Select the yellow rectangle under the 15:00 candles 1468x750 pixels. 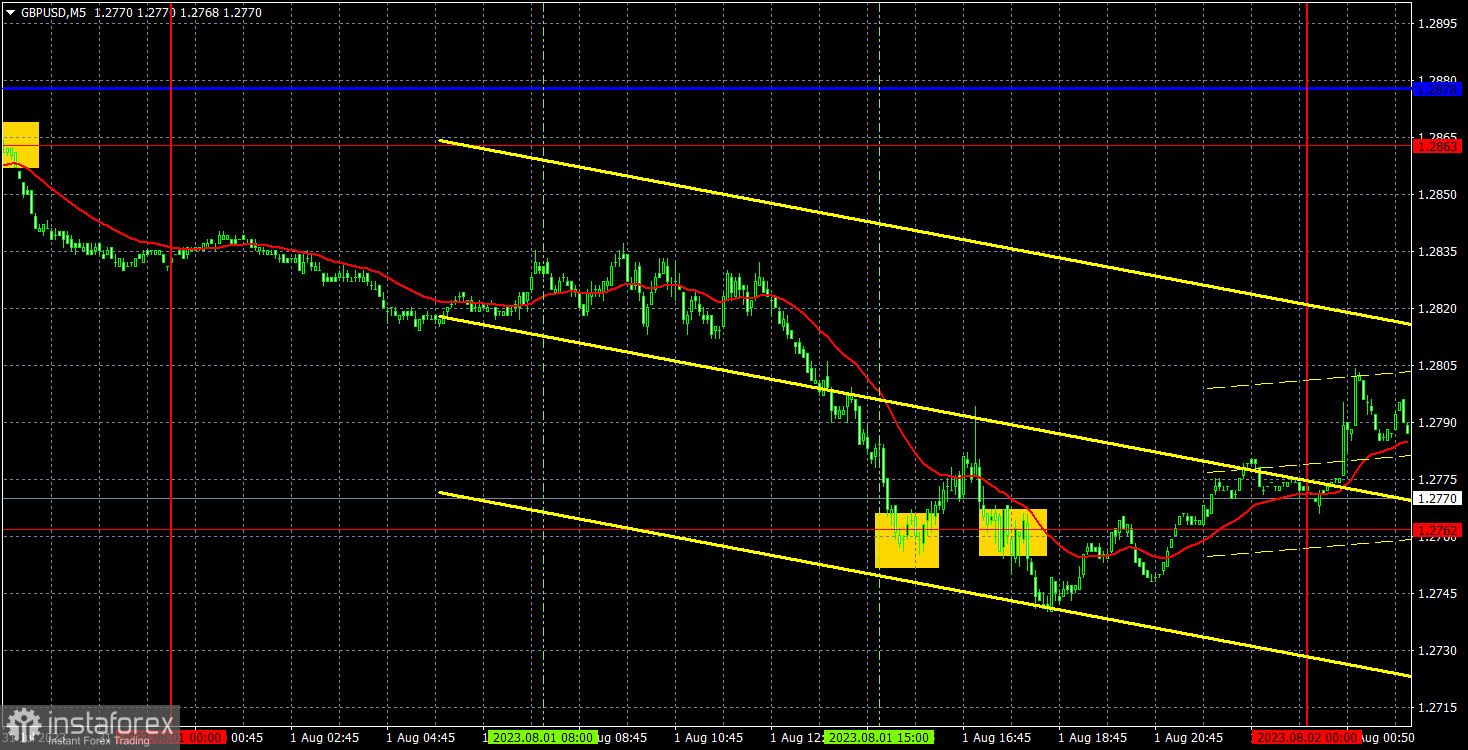(x=907, y=540)
